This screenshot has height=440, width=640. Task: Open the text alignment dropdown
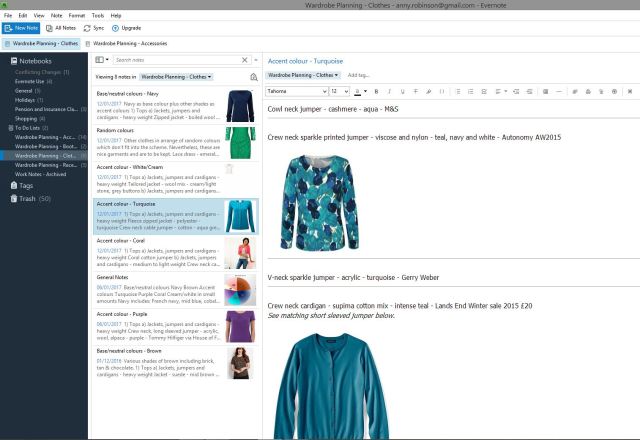click(501, 91)
